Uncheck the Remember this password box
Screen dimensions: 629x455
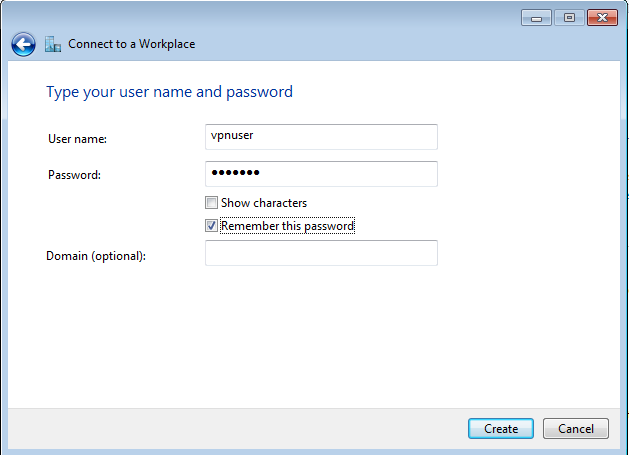tap(211, 226)
